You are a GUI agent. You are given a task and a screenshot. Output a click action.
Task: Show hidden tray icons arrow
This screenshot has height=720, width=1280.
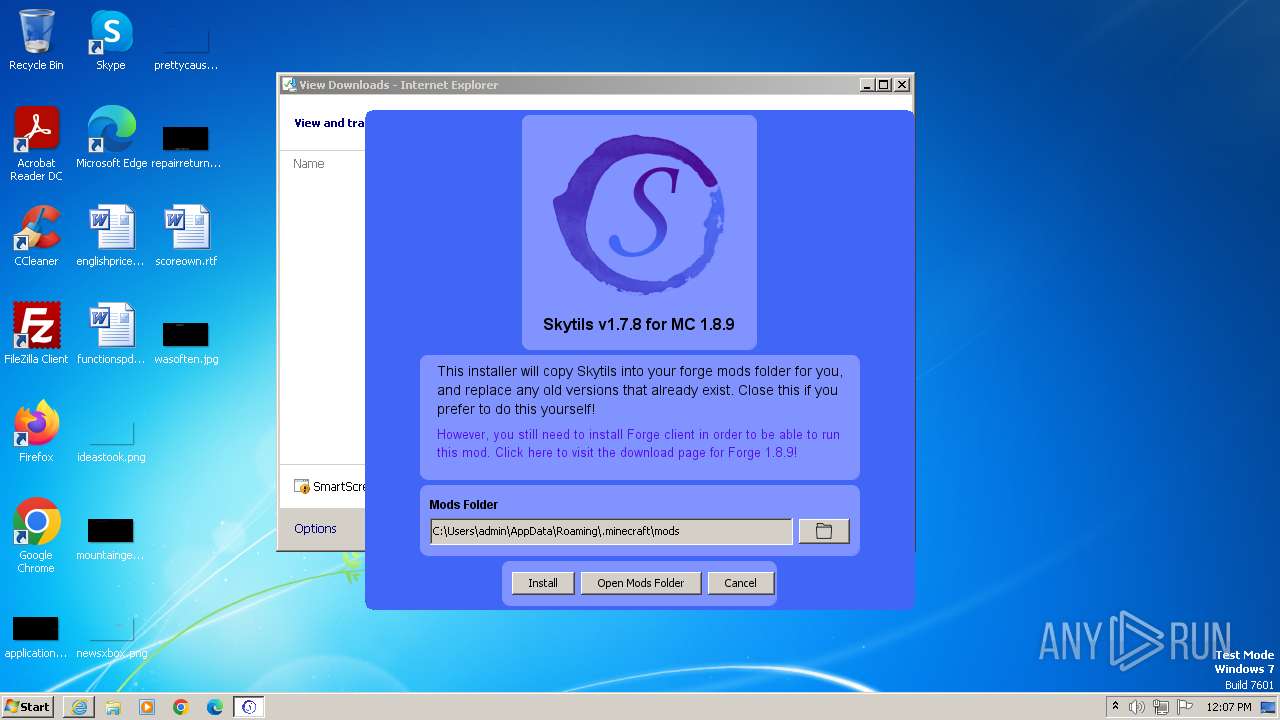[1115, 707]
